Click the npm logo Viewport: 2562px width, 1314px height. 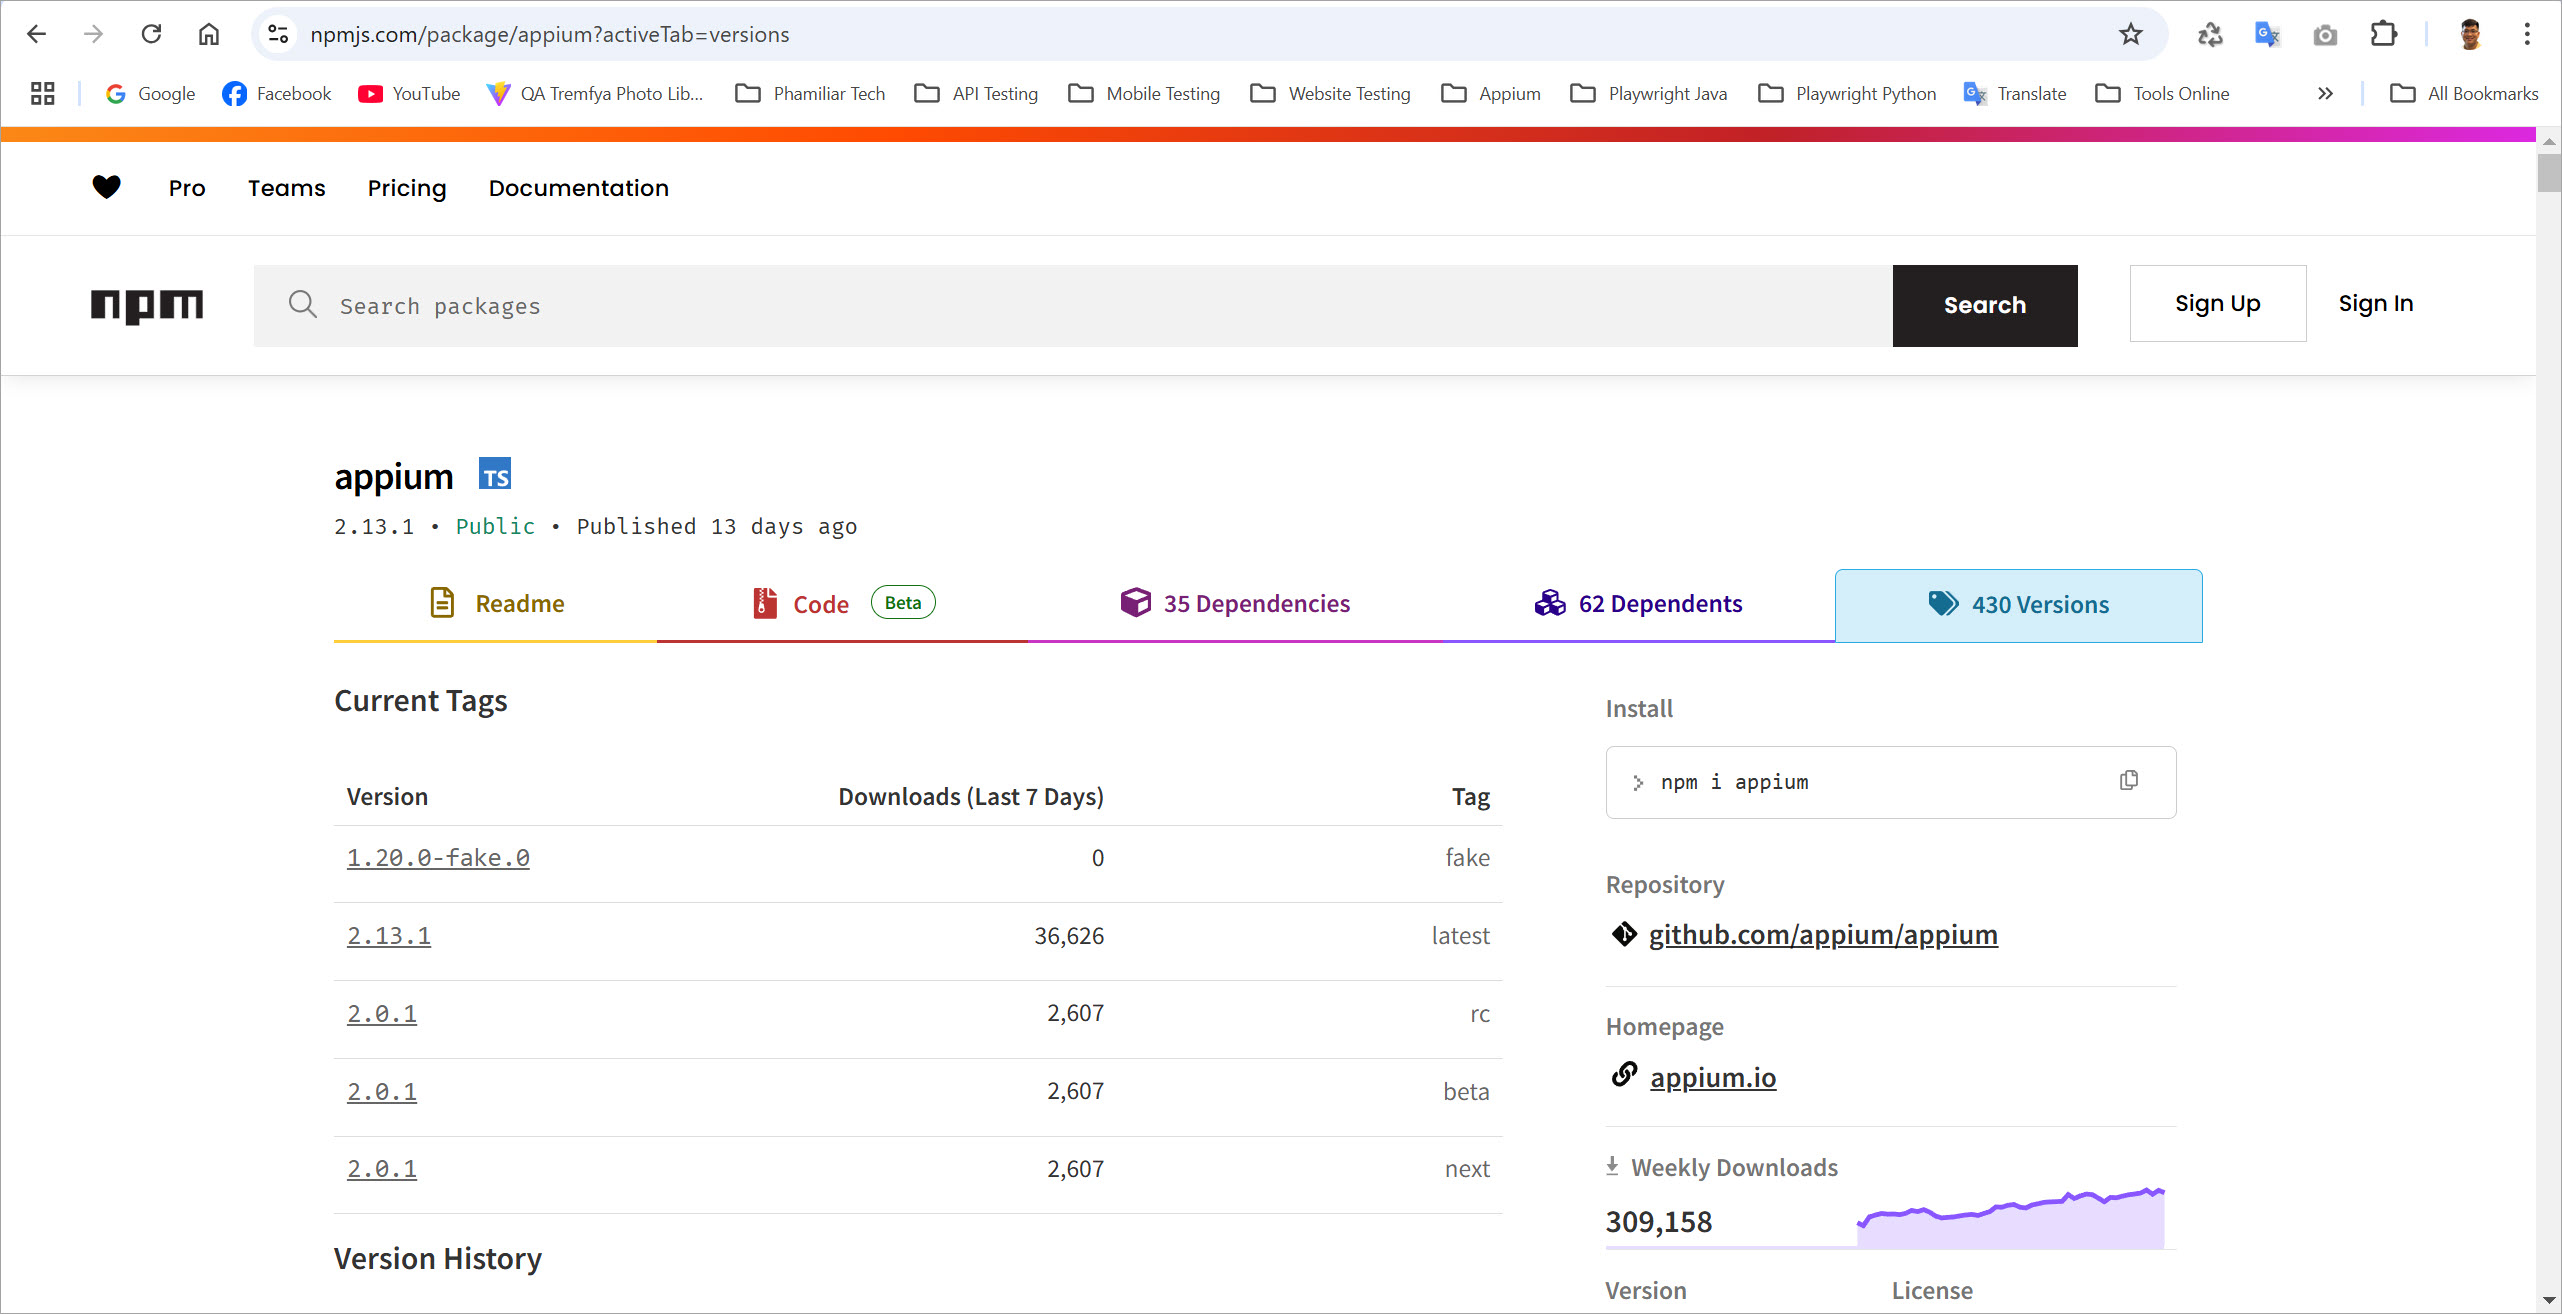[146, 305]
